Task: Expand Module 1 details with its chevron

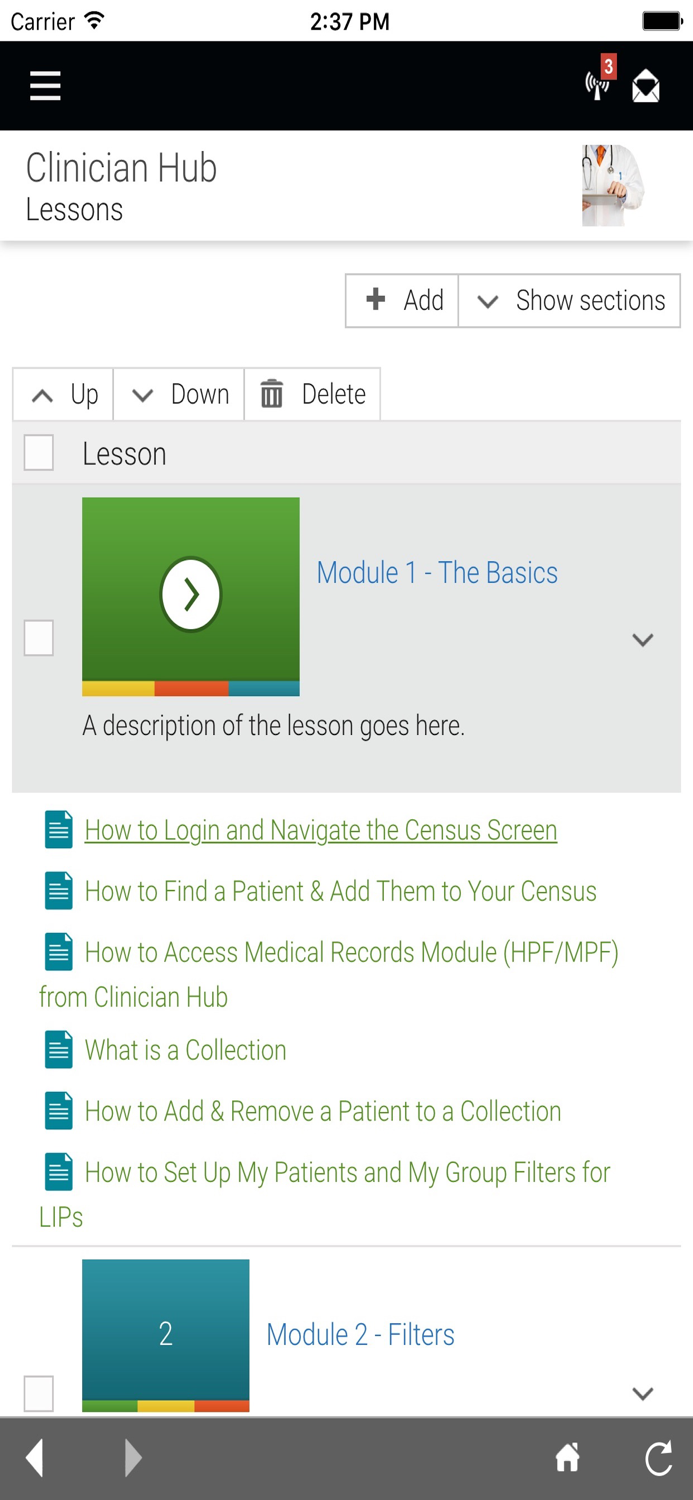Action: [643, 638]
